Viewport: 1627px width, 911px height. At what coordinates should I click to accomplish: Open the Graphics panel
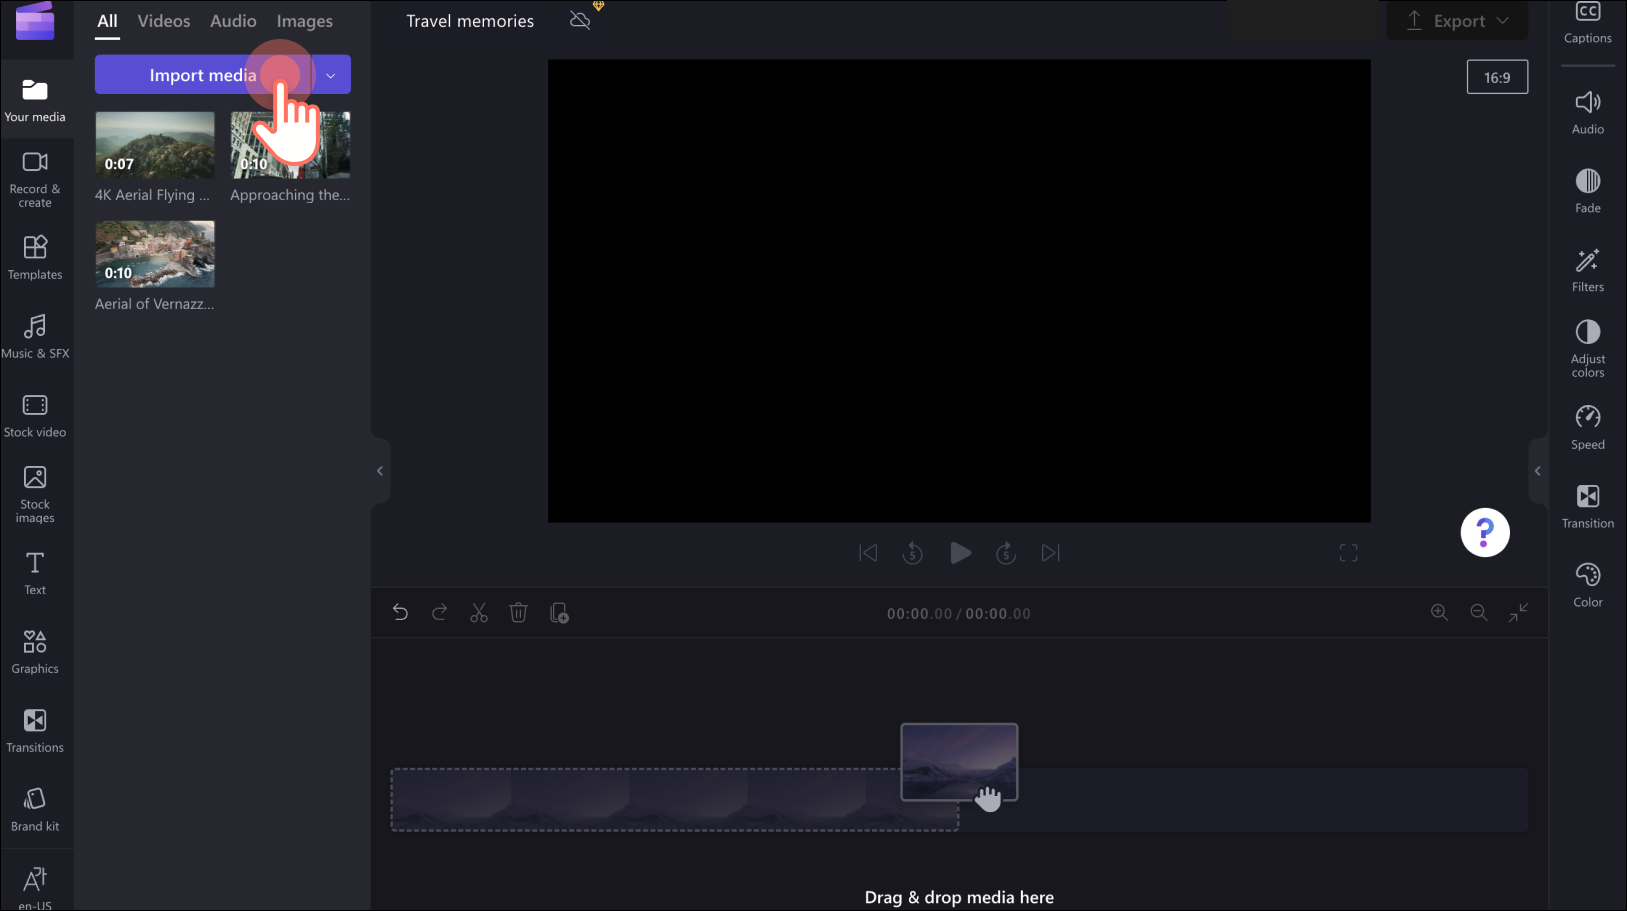(35, 652)
